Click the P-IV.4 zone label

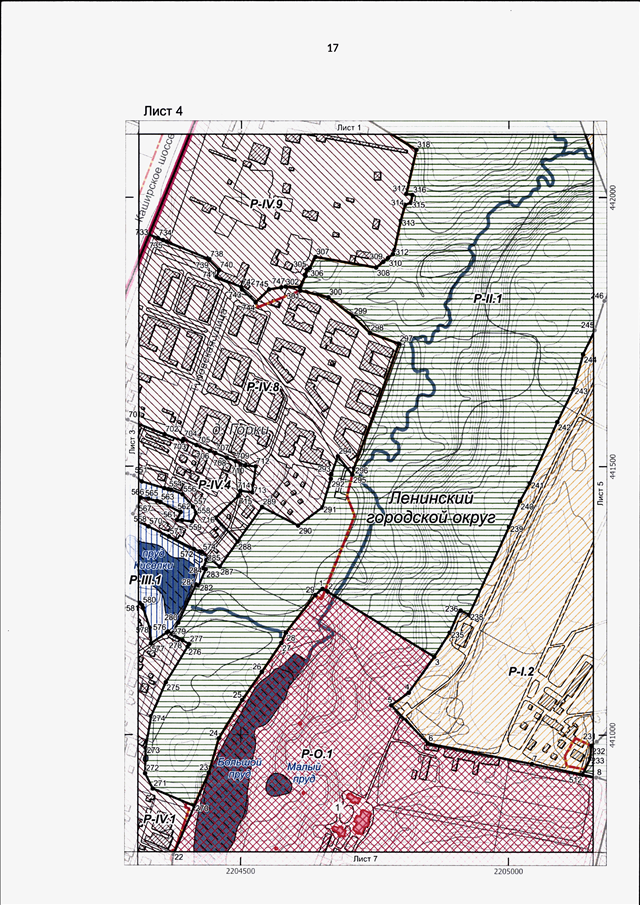pyautogui.click(x=214, y=485)
